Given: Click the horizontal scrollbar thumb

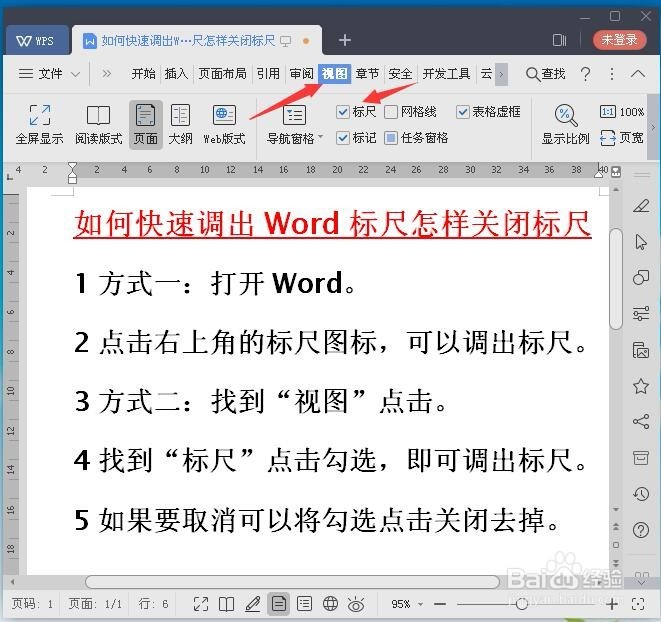Looking at the screenshot, I should [292, 582].
